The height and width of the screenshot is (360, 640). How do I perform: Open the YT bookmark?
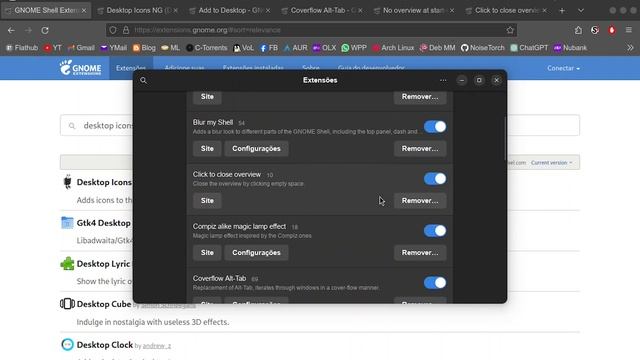(x=53, y=48)
